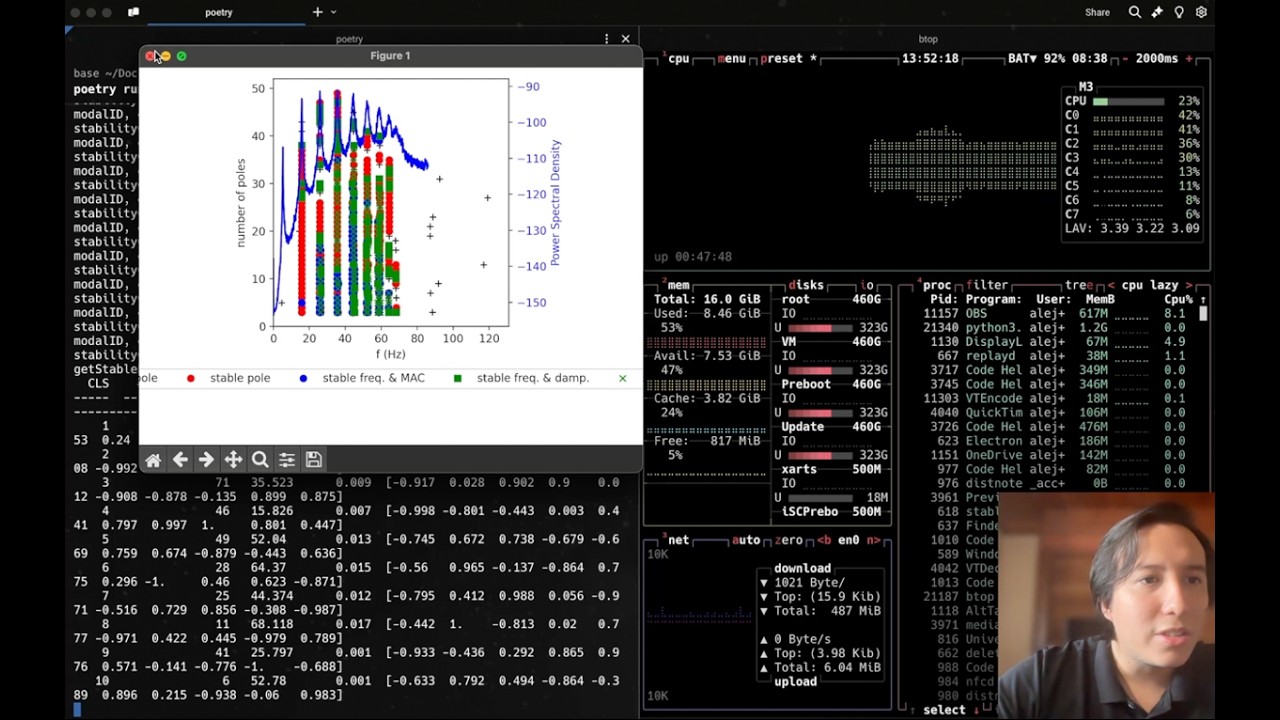Open the configure subplots settings
The image size is (1280, 720).
point(286,459)
